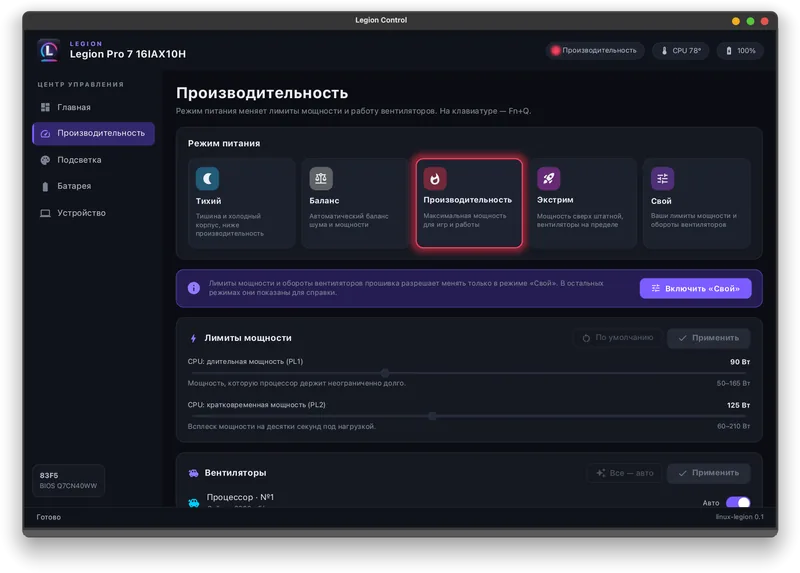This screenshot has height=573, width=800.
Task: Click the fan icon beside Процессор · №1
Action: click(x=193, y=503)
